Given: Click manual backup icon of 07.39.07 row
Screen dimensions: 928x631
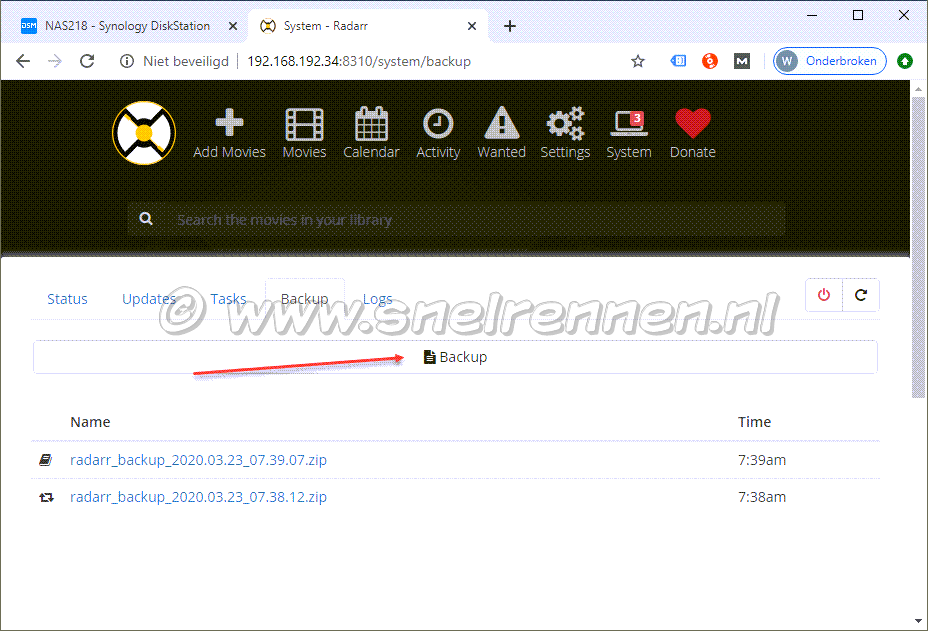Looking at the screenshot, I should click(x=46, y=460).
